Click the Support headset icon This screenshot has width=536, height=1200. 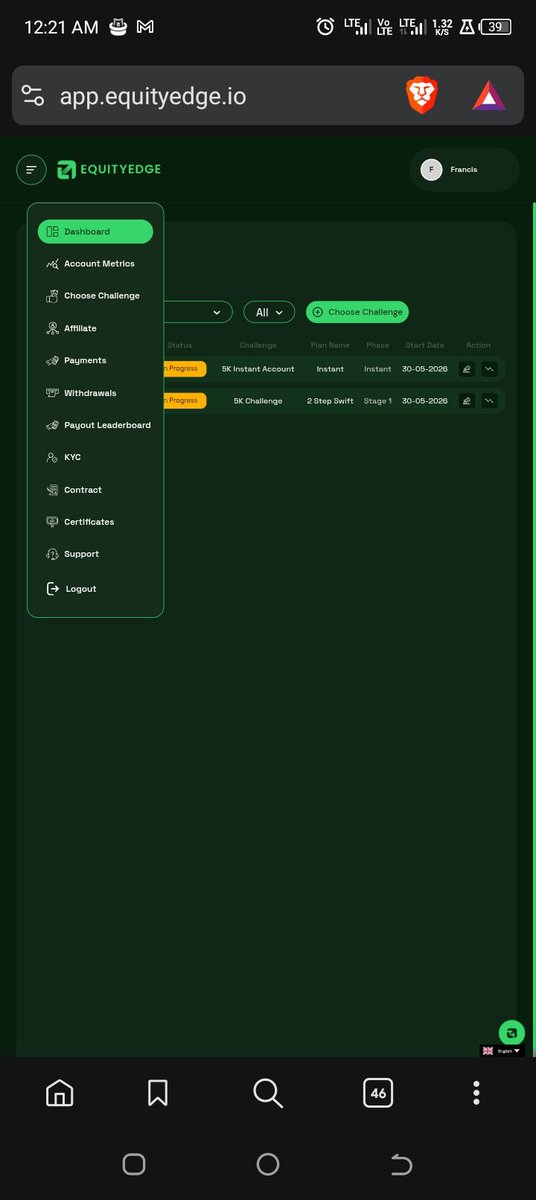tap(53, 554)
